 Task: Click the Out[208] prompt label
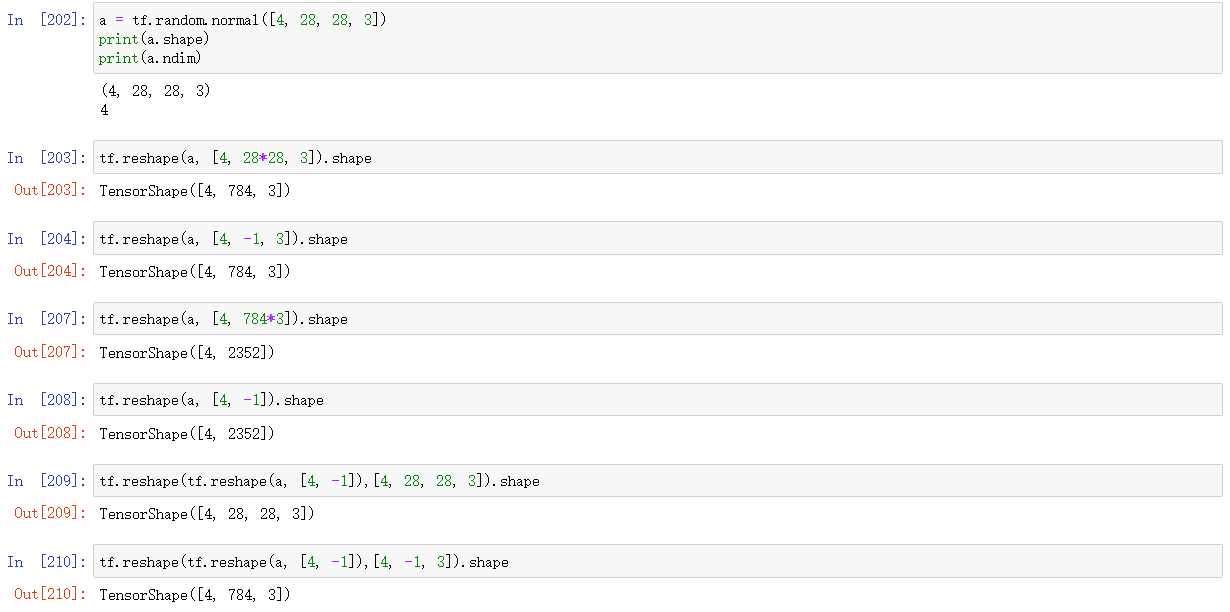tap(51, 433)
